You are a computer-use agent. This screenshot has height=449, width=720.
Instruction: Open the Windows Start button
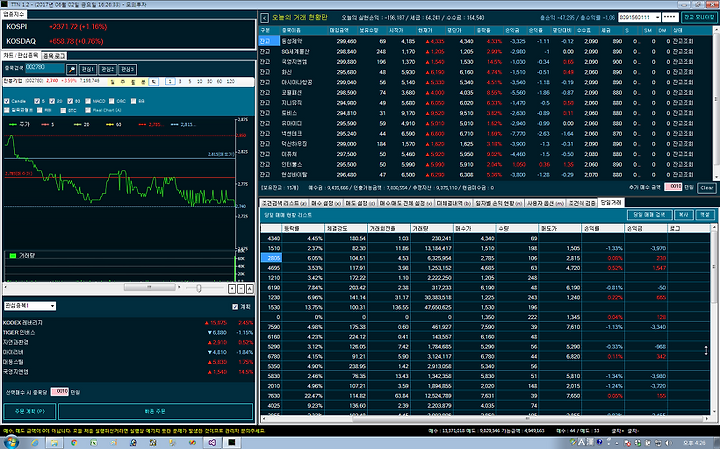pos(11,443)
